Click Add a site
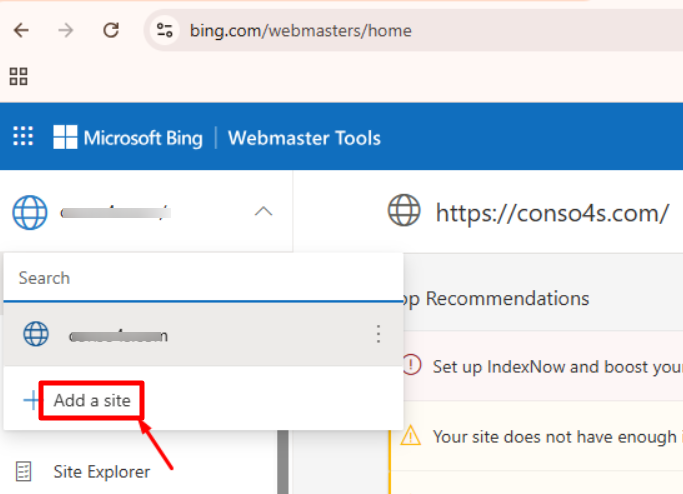The width and height of the screenshot is (683, 494). coord(91,401)
